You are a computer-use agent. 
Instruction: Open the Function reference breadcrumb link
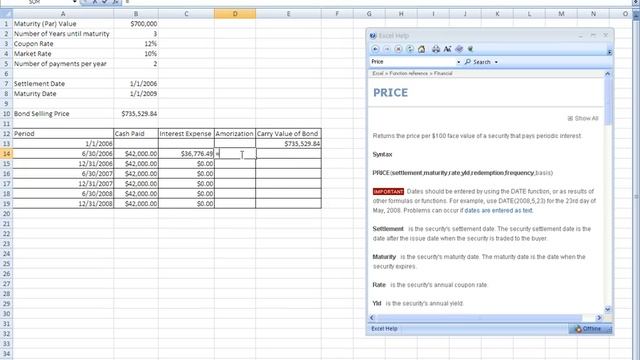[x=409, y=73]
